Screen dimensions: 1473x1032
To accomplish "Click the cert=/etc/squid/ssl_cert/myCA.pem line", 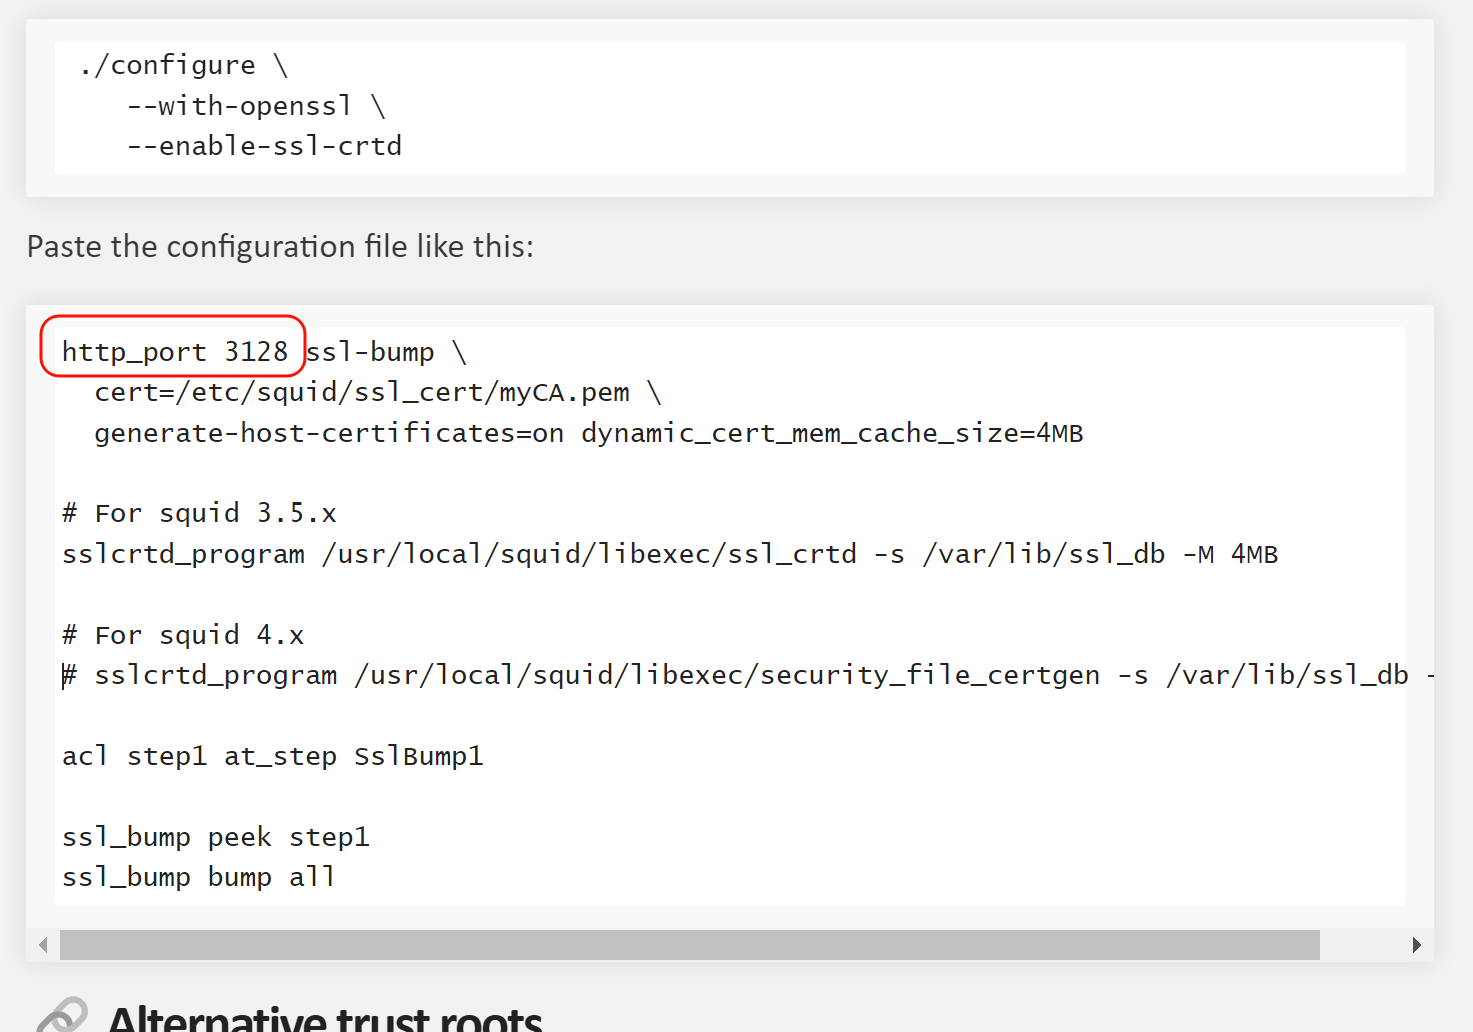I will pos(362,392).
